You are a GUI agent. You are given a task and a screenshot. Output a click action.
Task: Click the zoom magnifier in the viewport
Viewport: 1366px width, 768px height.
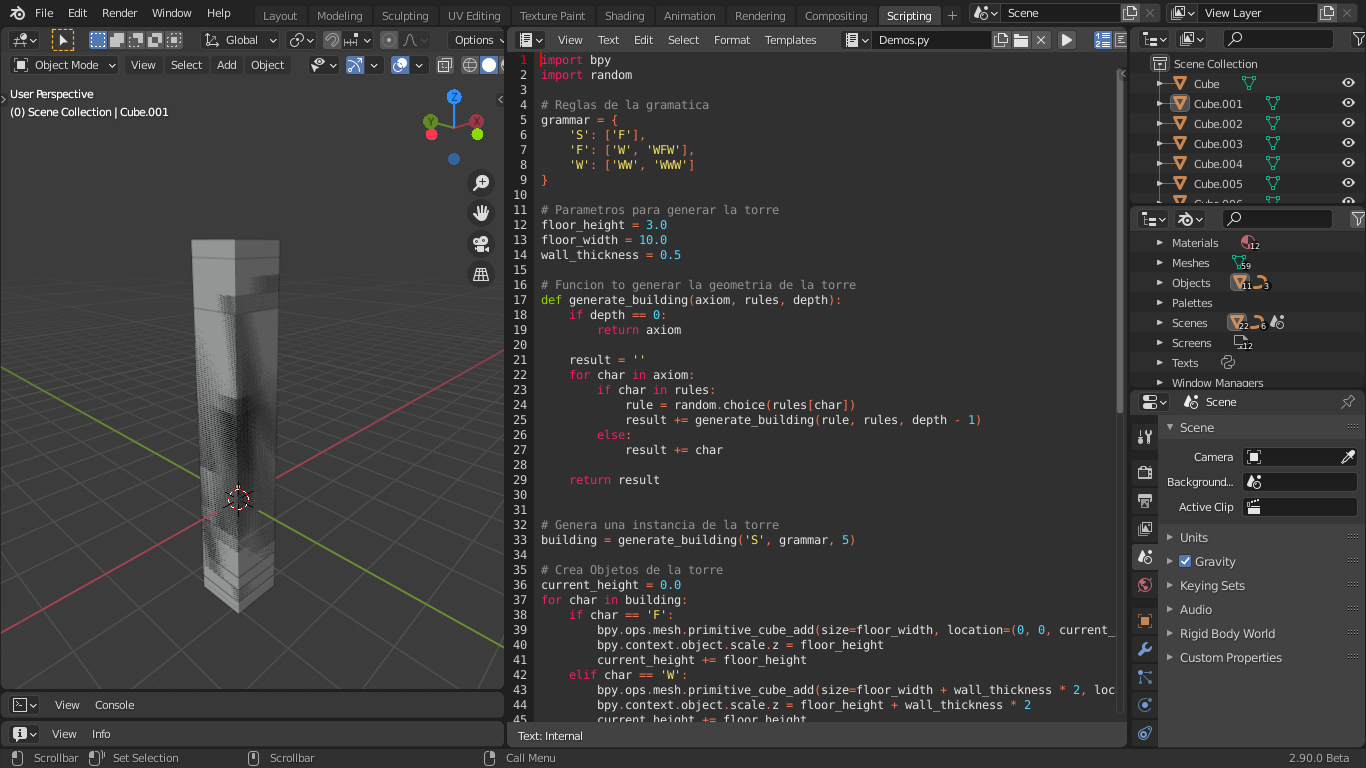pos(481,182)
